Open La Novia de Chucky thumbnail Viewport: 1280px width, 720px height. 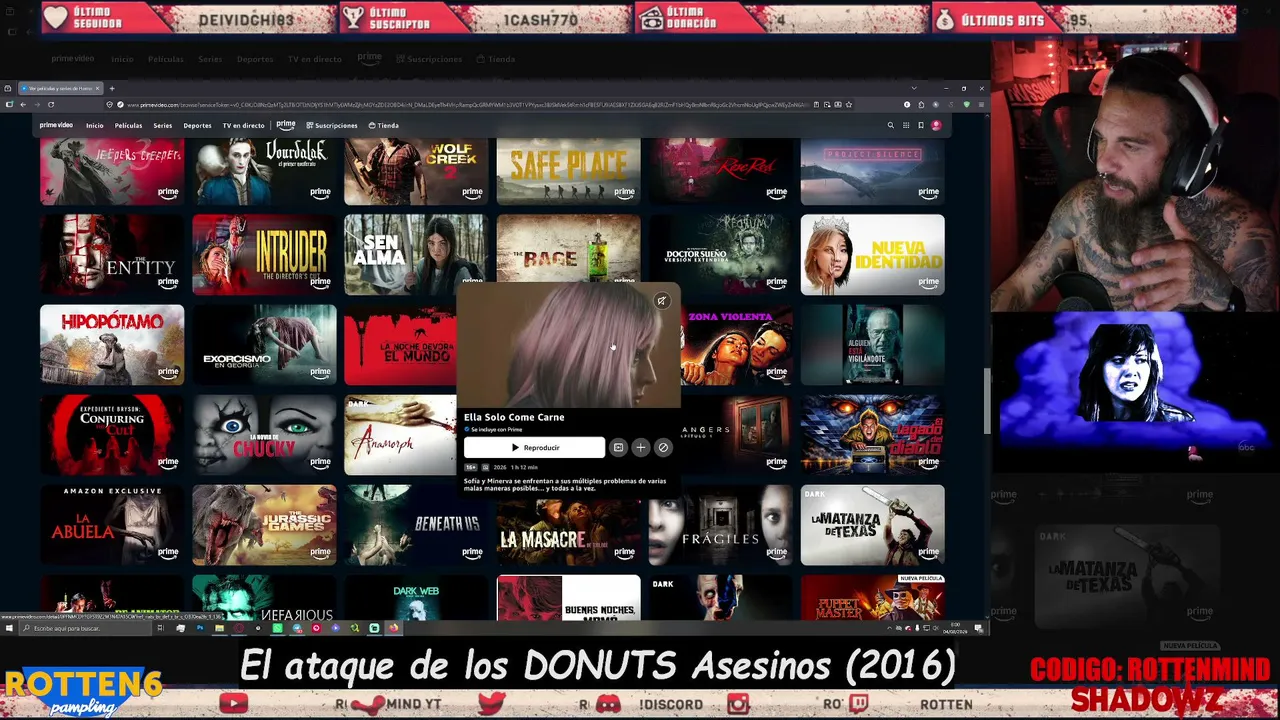[x=264, y=435]
